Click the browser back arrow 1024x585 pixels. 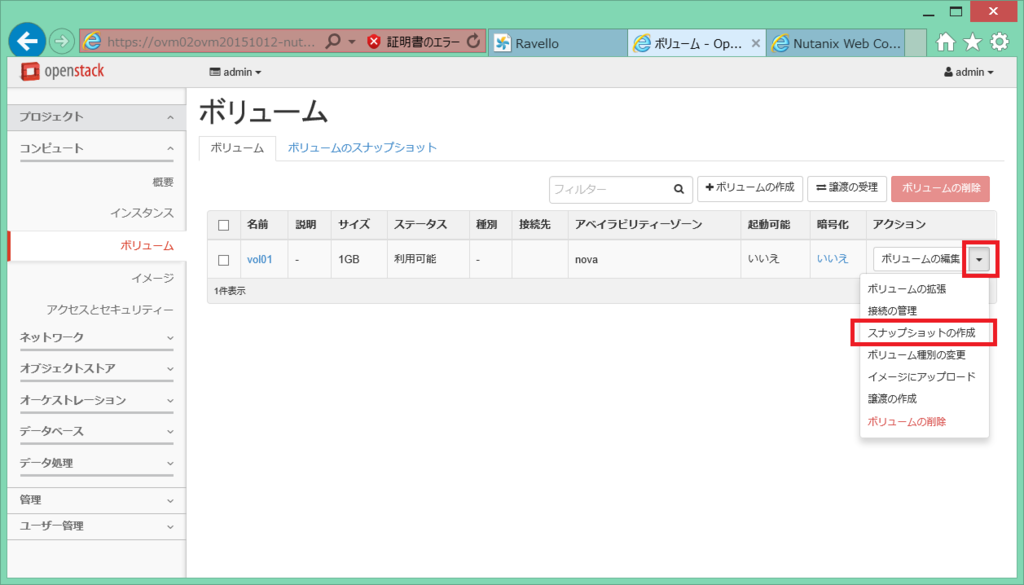26,41
